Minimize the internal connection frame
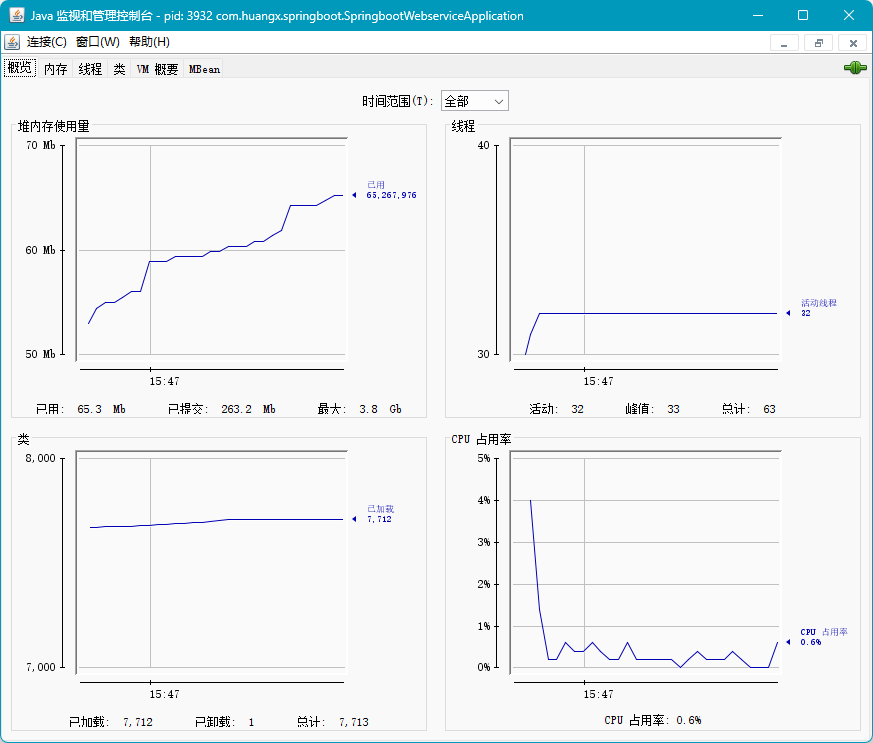The height and width of the screenshot is (743, 873). click(x=784, y=43)
